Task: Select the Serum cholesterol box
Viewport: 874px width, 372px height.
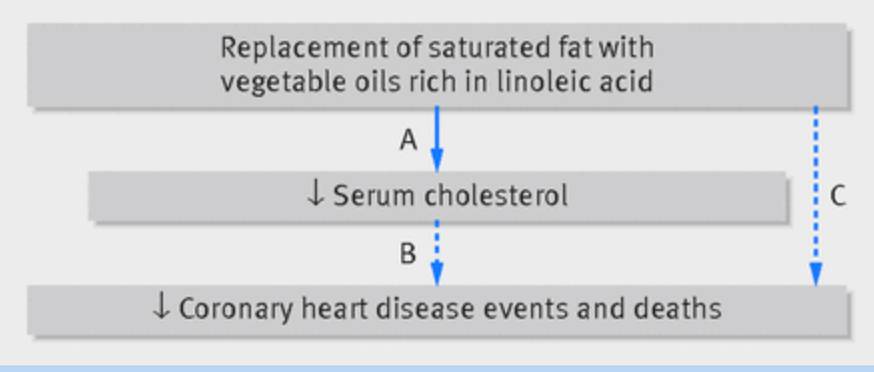Action: (438, 196)
